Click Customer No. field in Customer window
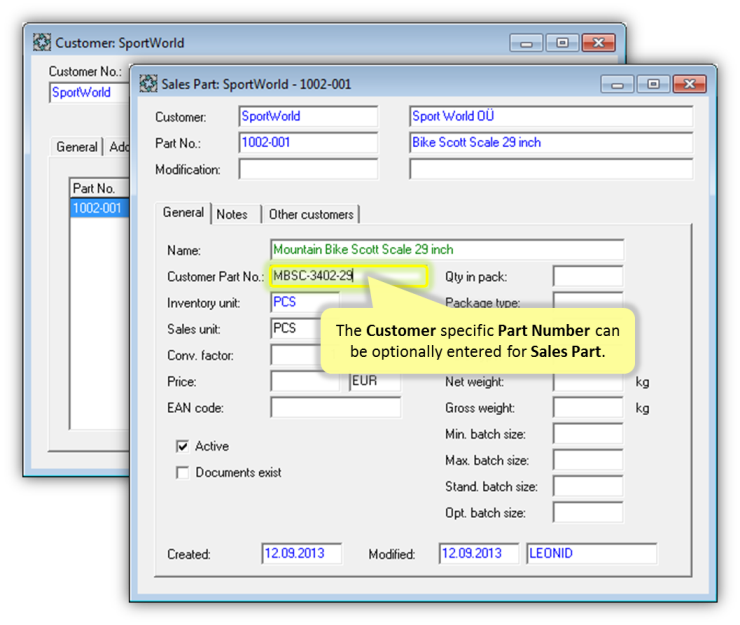The width and height of the screenshot is (740, 625). 89,92
